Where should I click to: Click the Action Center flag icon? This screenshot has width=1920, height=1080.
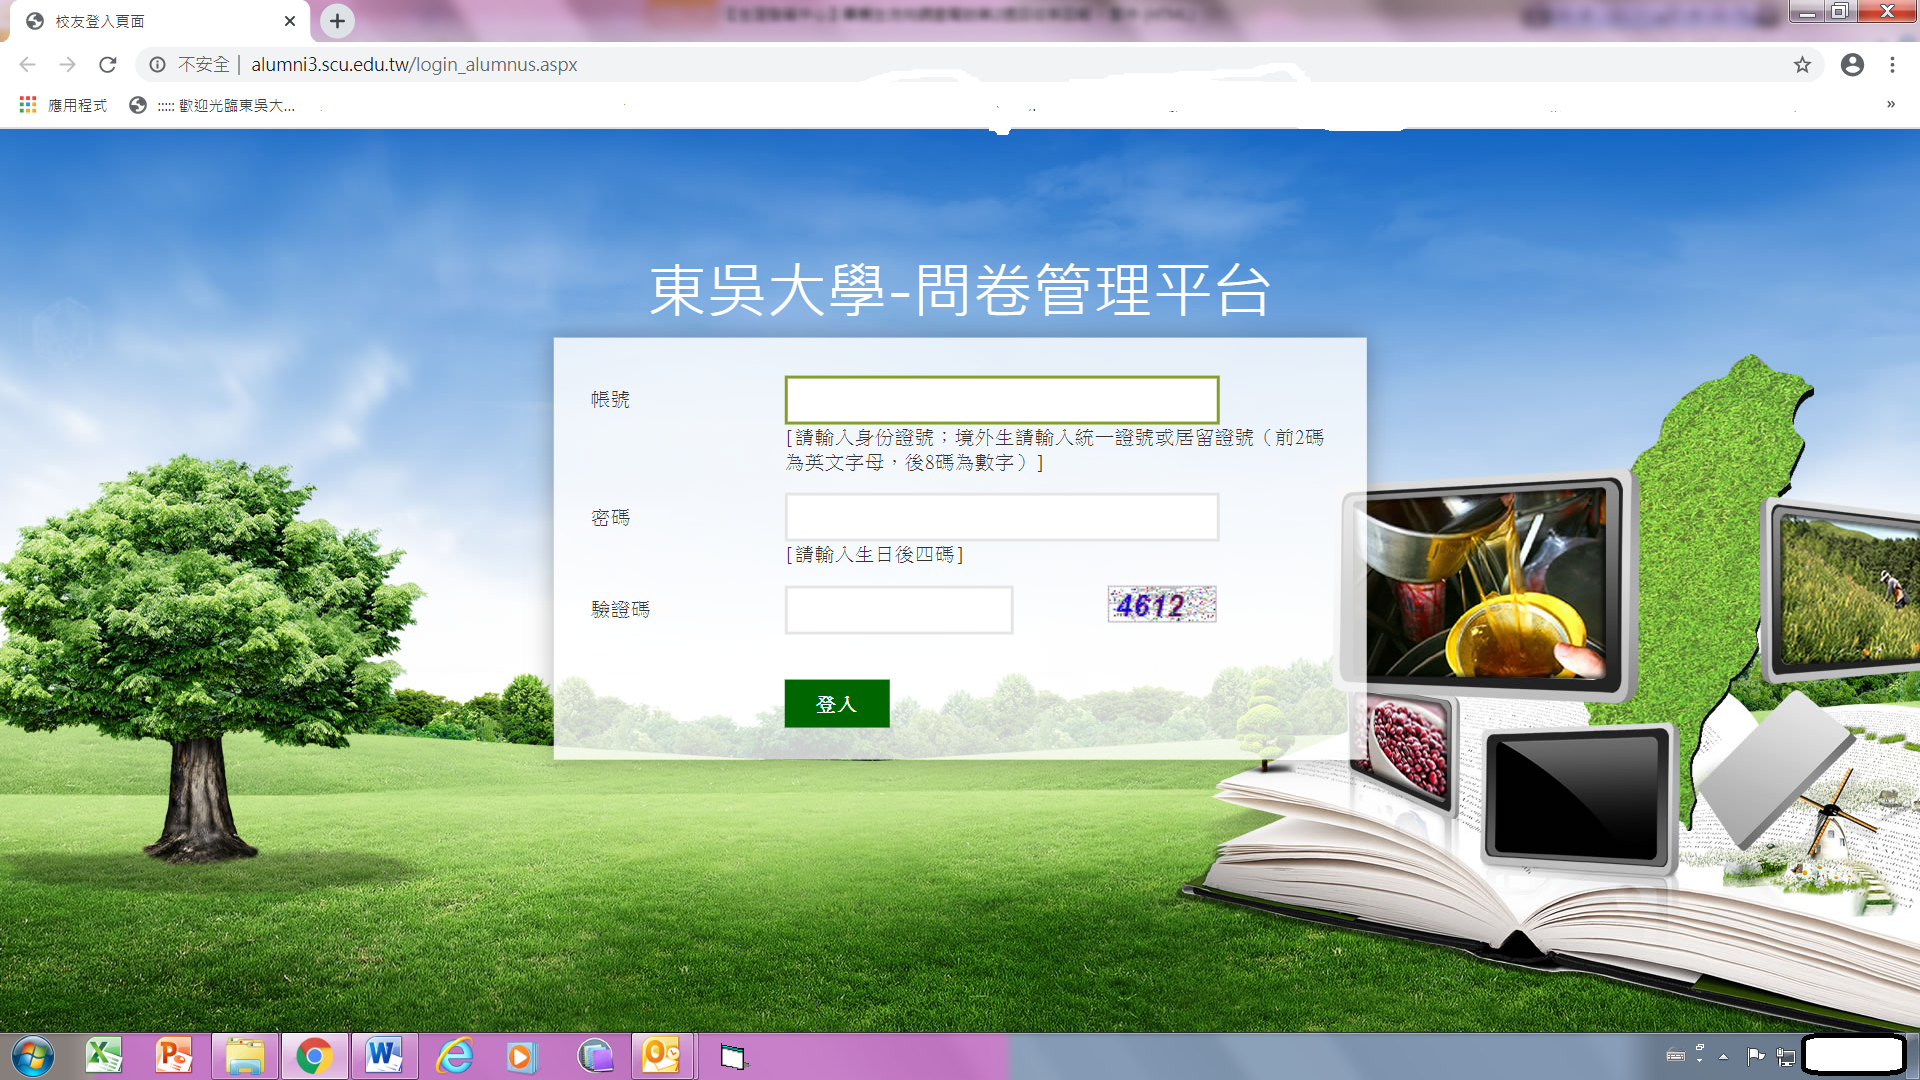pos(1756,1056)
